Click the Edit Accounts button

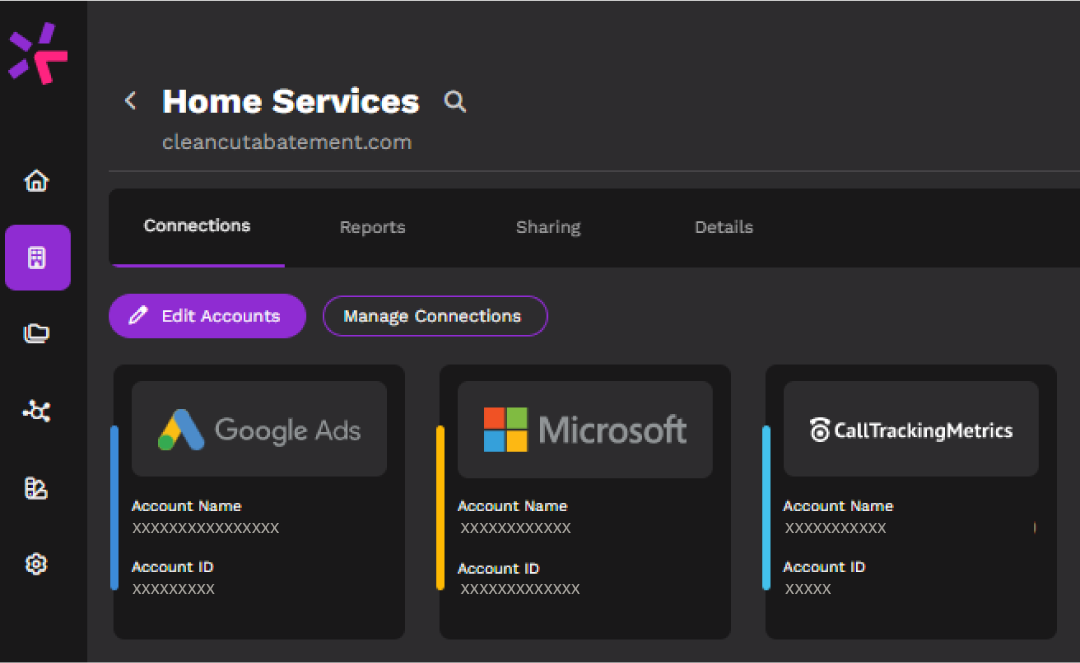pos(207,316)
